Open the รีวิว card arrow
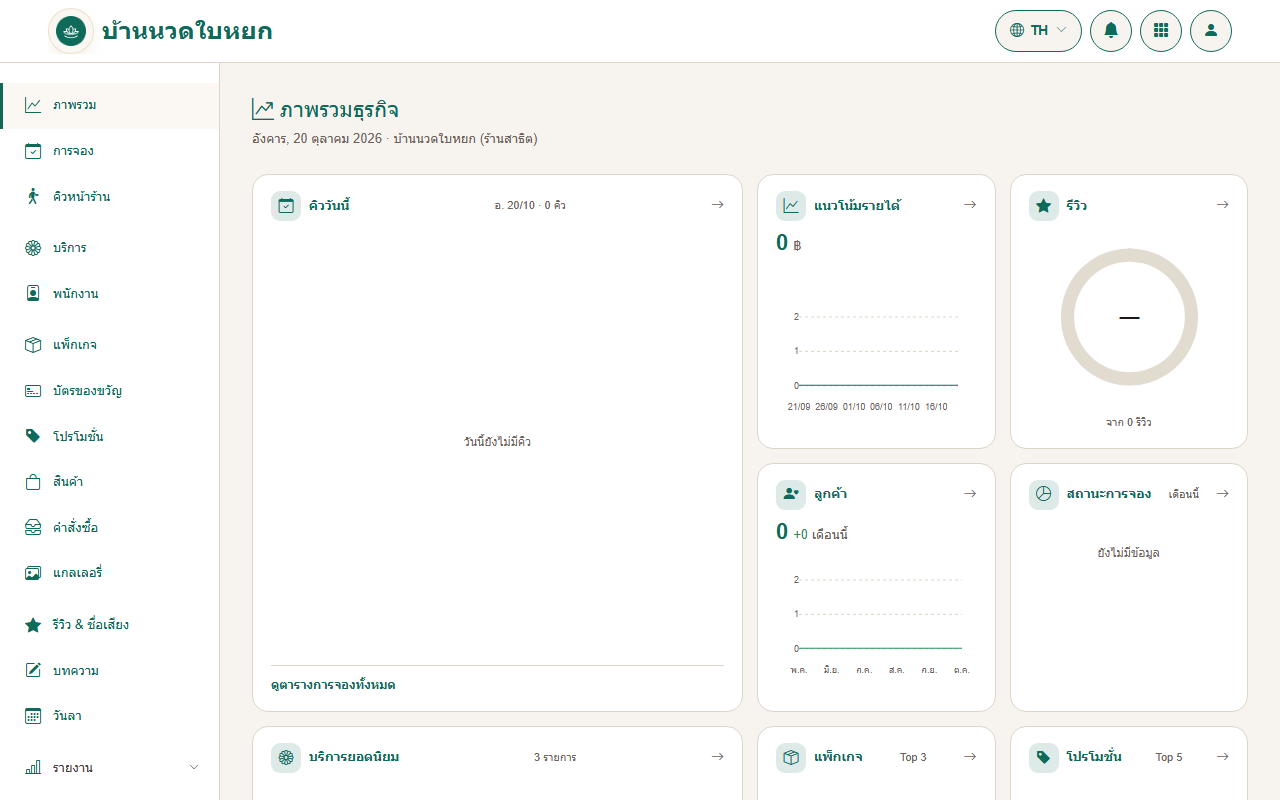1280x800 pixels. pyautogui.click(x=1222, y=205)
